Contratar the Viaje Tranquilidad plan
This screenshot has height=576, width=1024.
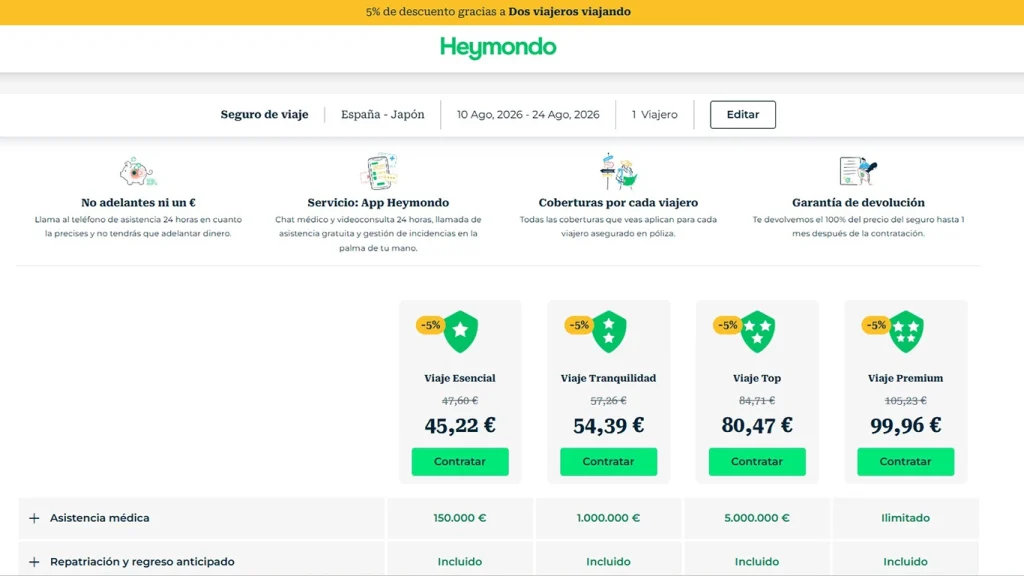(608, 461)
